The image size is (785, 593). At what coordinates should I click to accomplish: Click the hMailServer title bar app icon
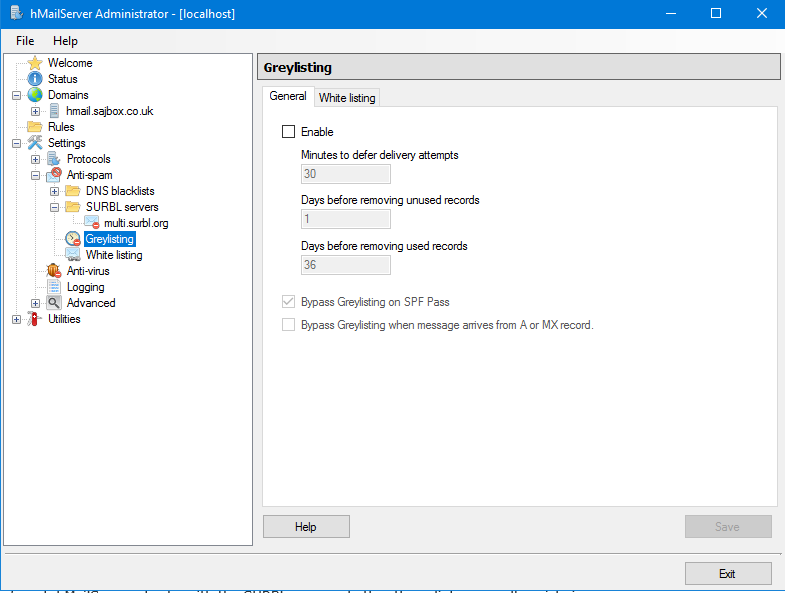click(16, 13)
